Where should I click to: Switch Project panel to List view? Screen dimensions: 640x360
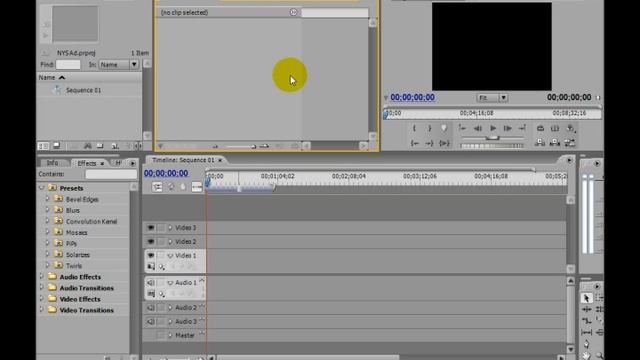click(43, 146)
